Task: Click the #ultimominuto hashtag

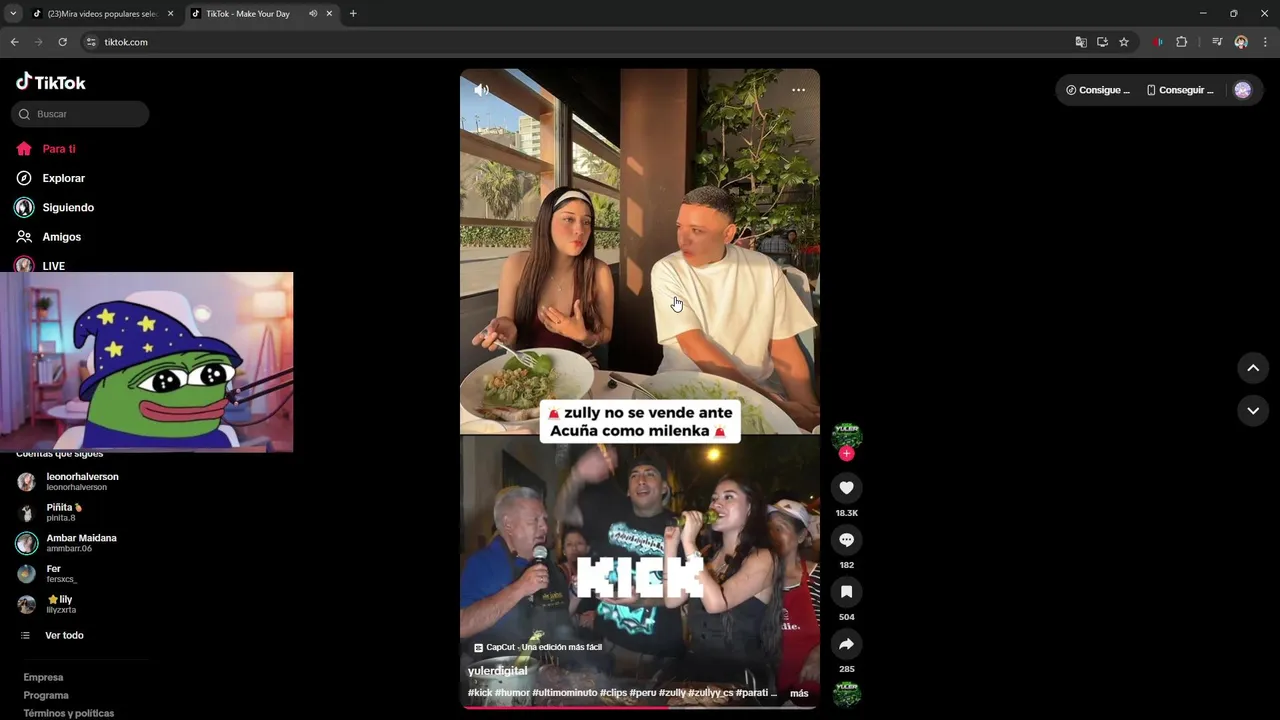Action: (x=565, y=693)
